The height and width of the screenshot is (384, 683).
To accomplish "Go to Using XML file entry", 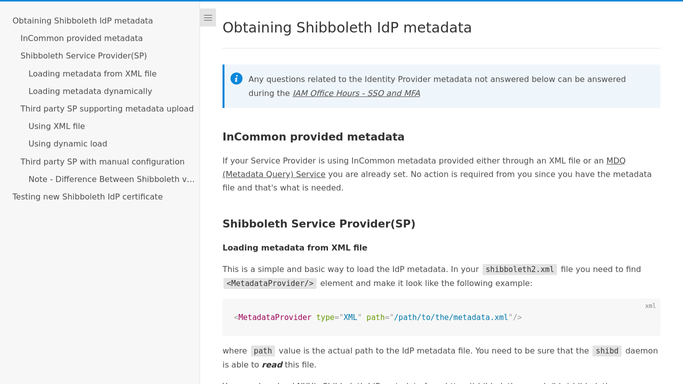I will [57, 126].
